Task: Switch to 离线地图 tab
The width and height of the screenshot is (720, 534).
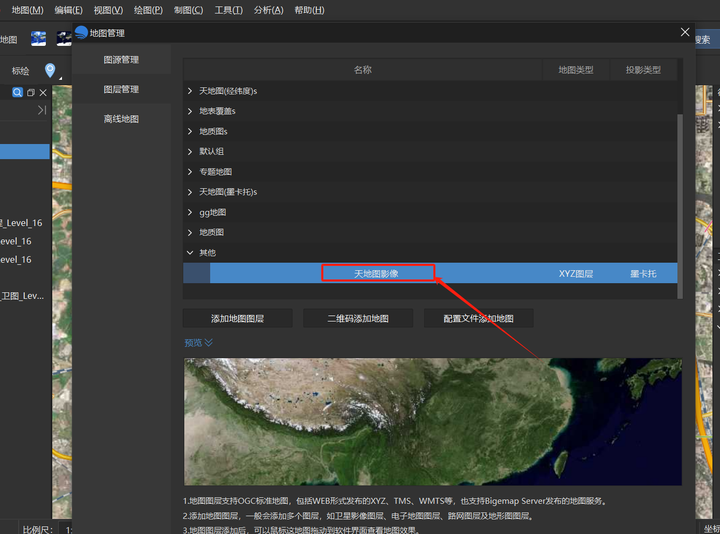Action: point(121,119)
